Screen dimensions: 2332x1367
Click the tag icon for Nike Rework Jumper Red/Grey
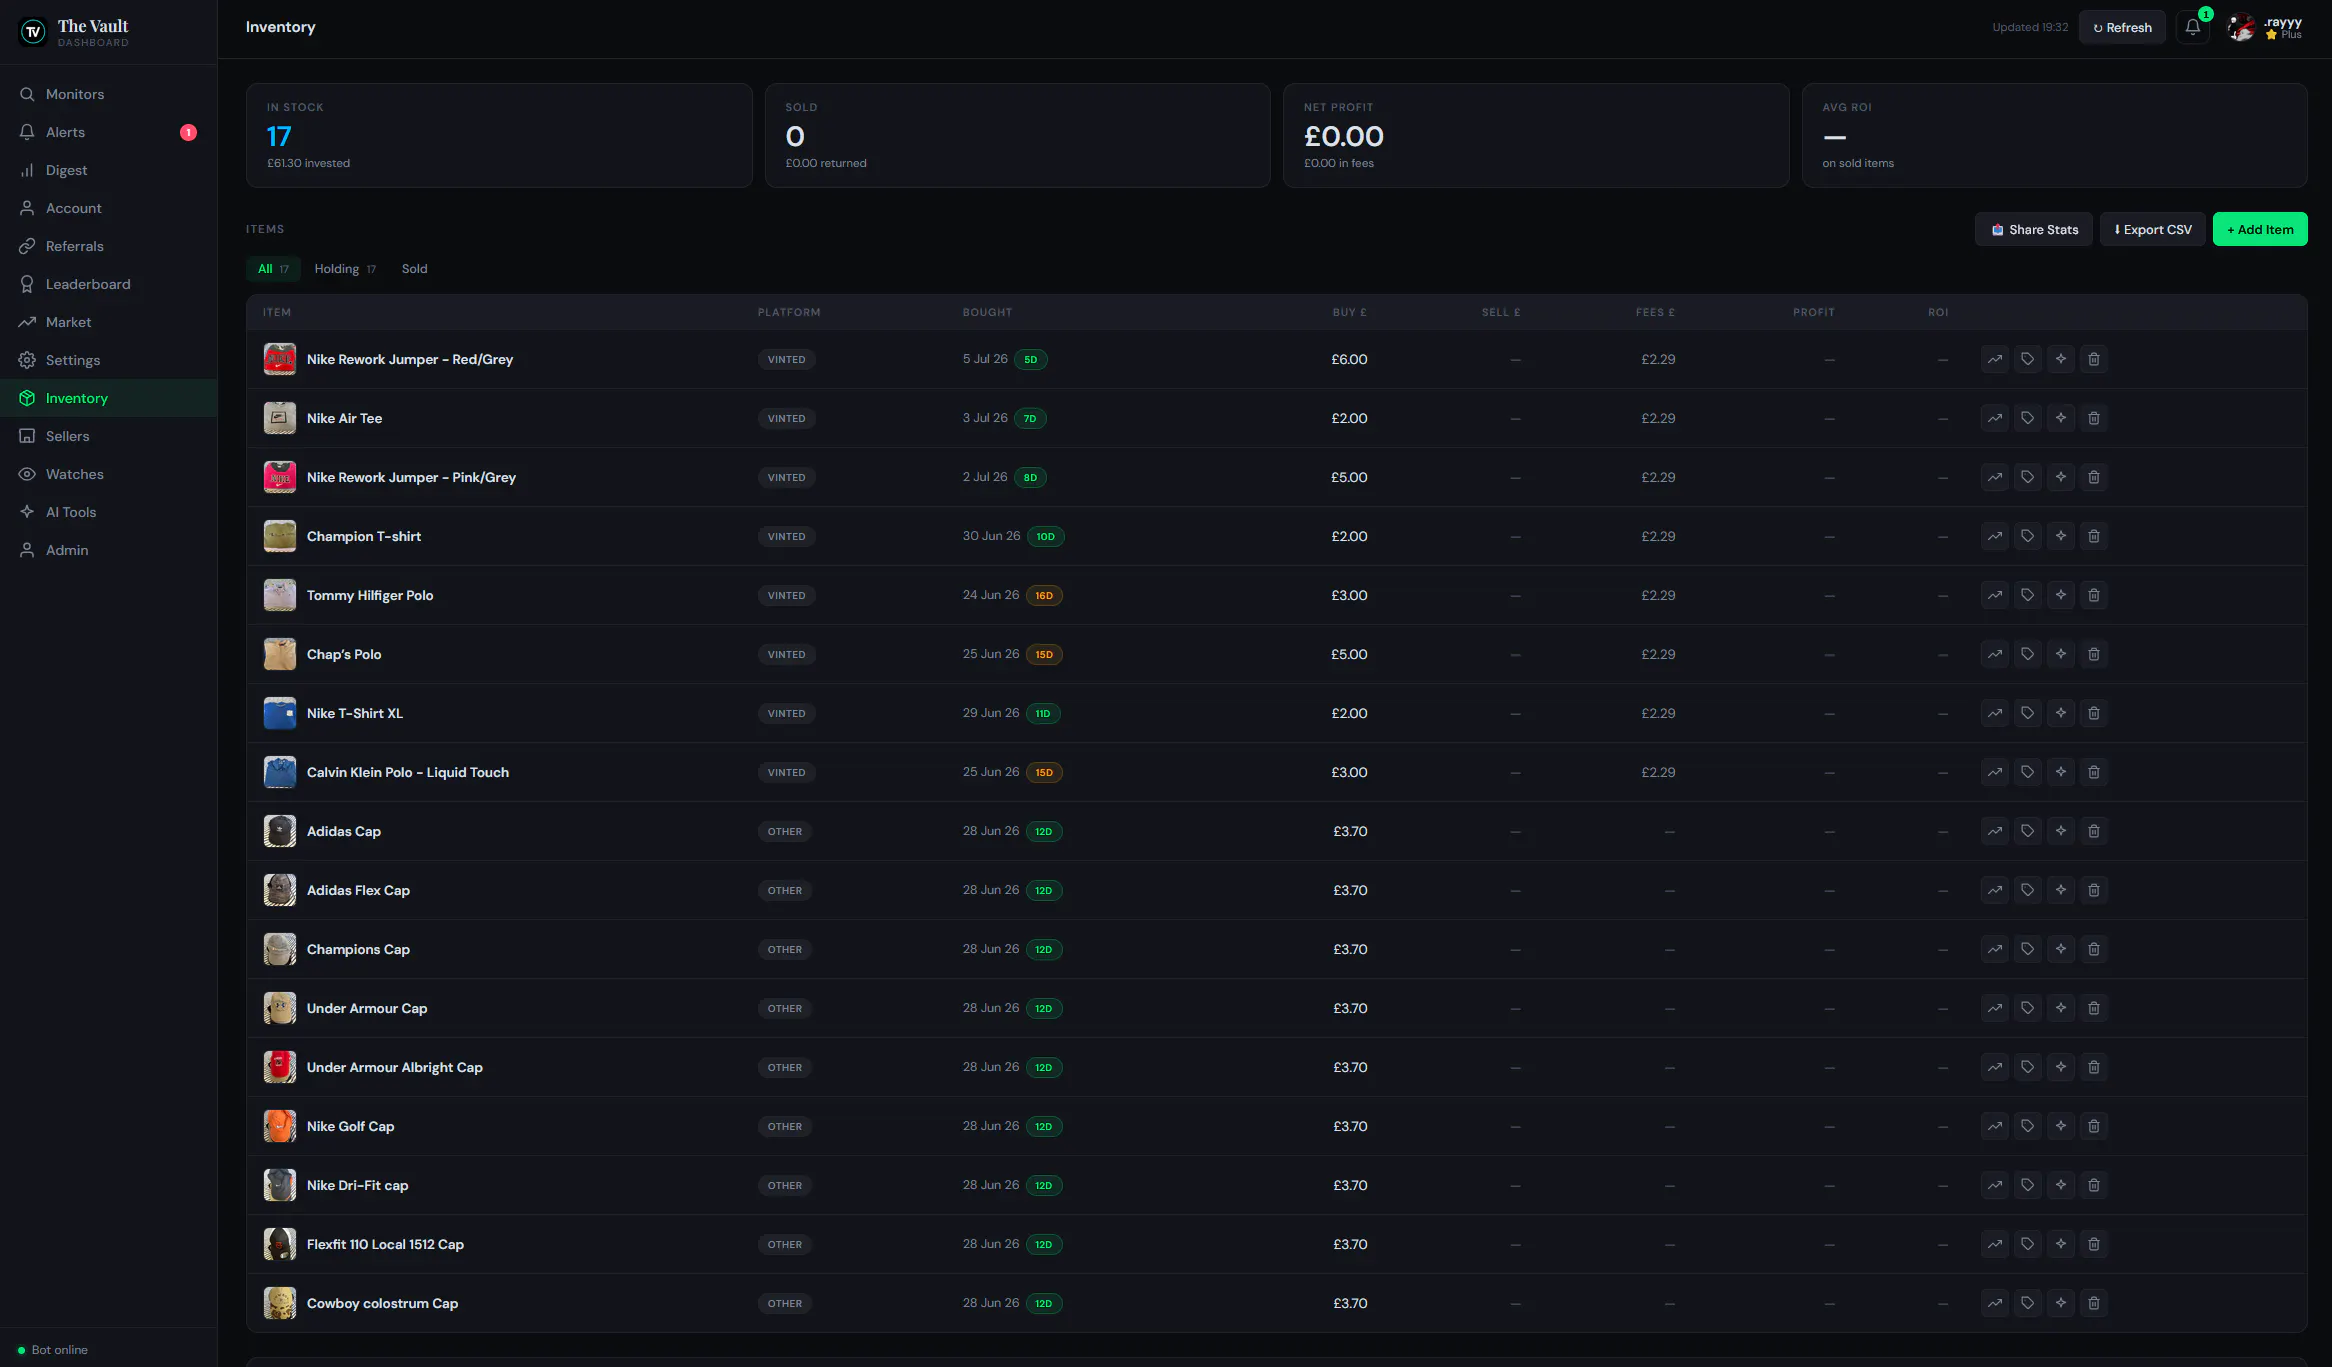coord(2027,359)
